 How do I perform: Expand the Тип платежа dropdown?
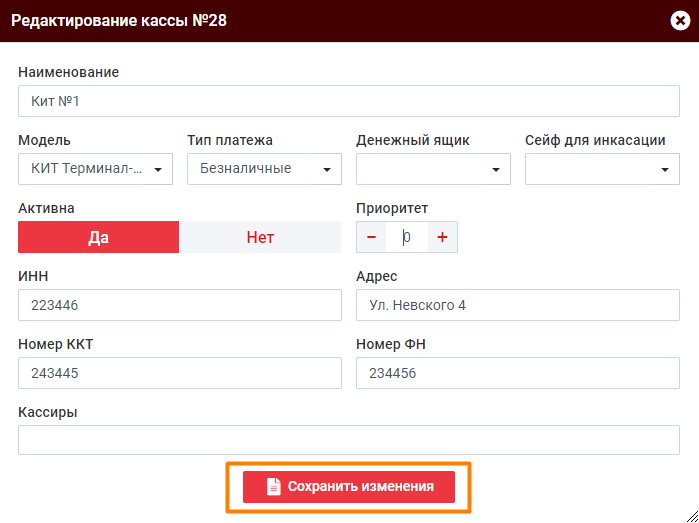coord(264,169)
